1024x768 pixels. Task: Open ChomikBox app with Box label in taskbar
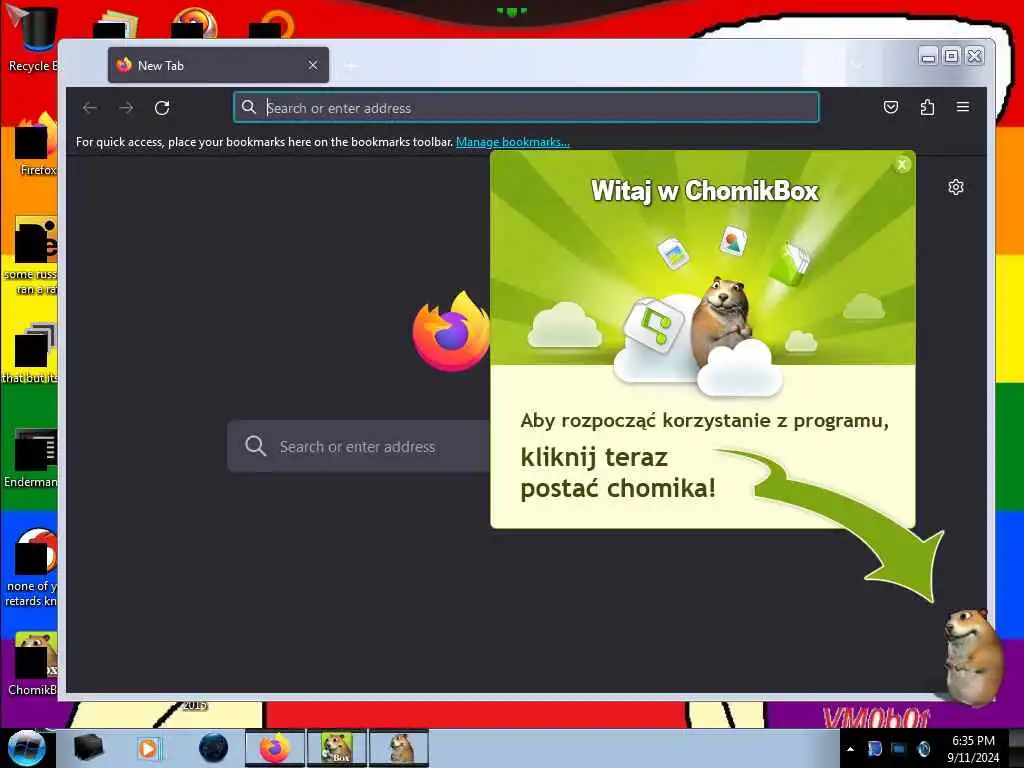(x=337, y=748)
